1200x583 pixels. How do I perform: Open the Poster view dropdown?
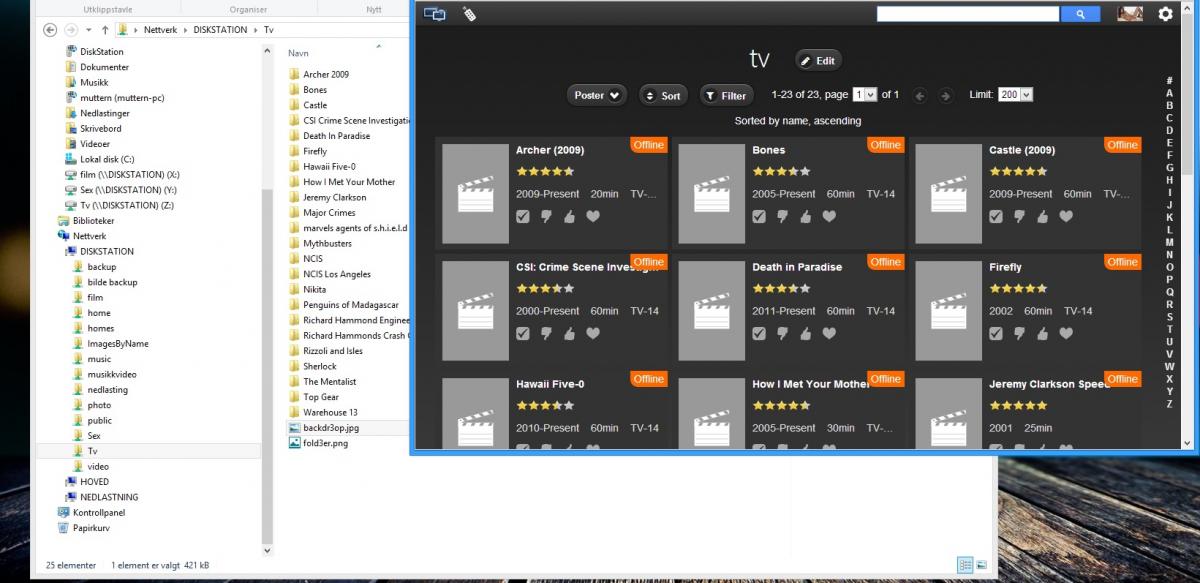pyautogui.click(x=597, y=95)
